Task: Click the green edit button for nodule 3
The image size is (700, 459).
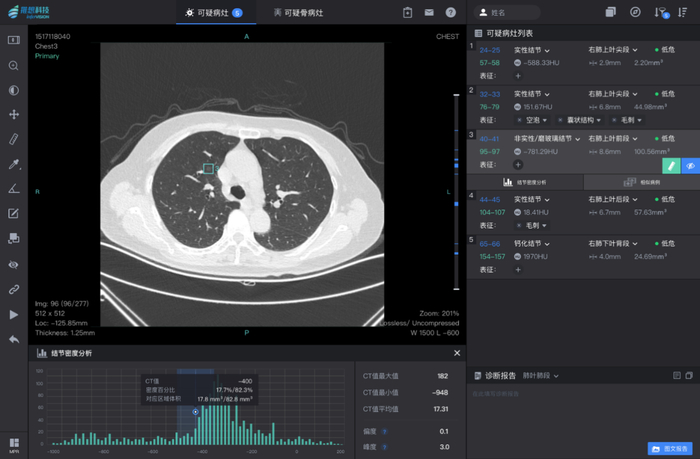Action: pos(671,166)
